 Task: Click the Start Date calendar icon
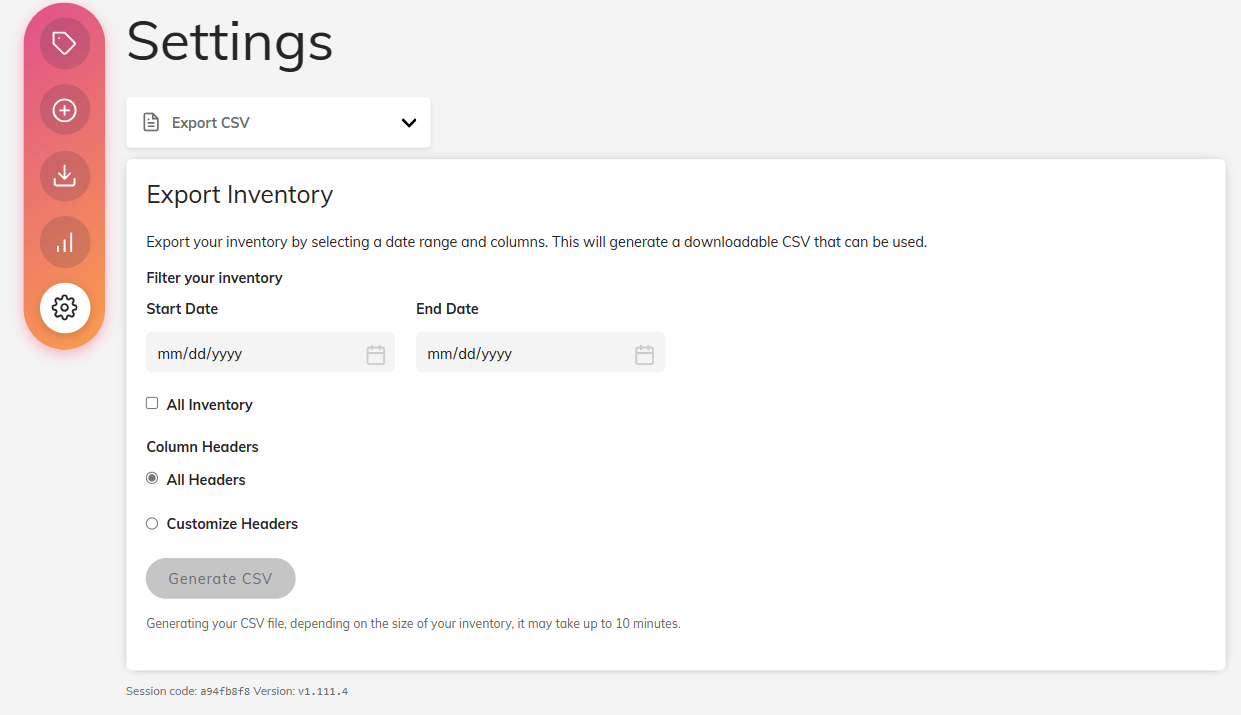pyautogui.click(x=376, y=354)
